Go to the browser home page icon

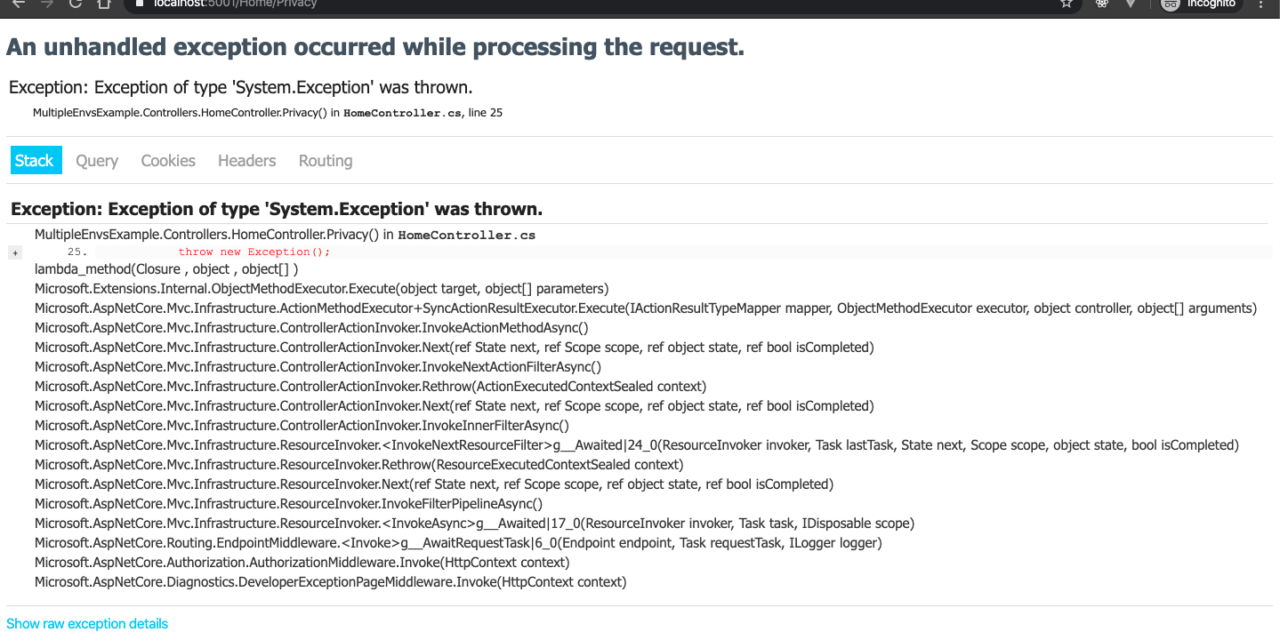104,4
